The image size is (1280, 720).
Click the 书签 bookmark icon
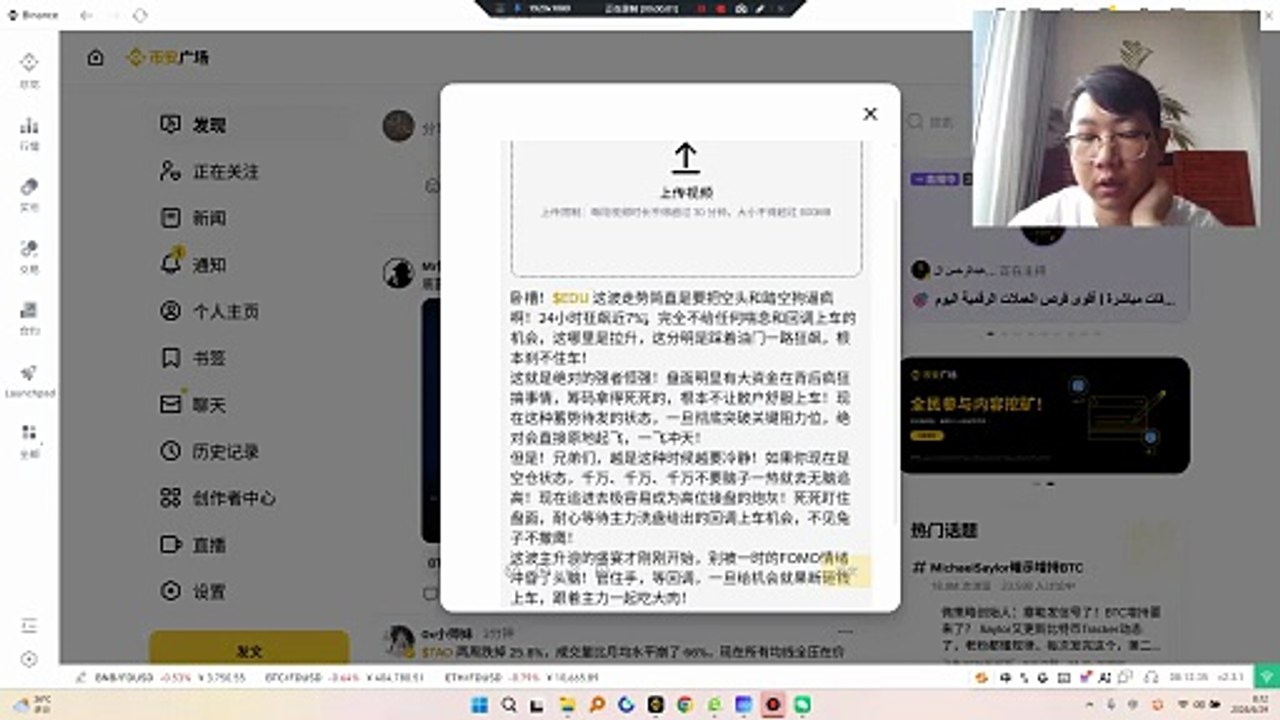[x=171, y=358]
